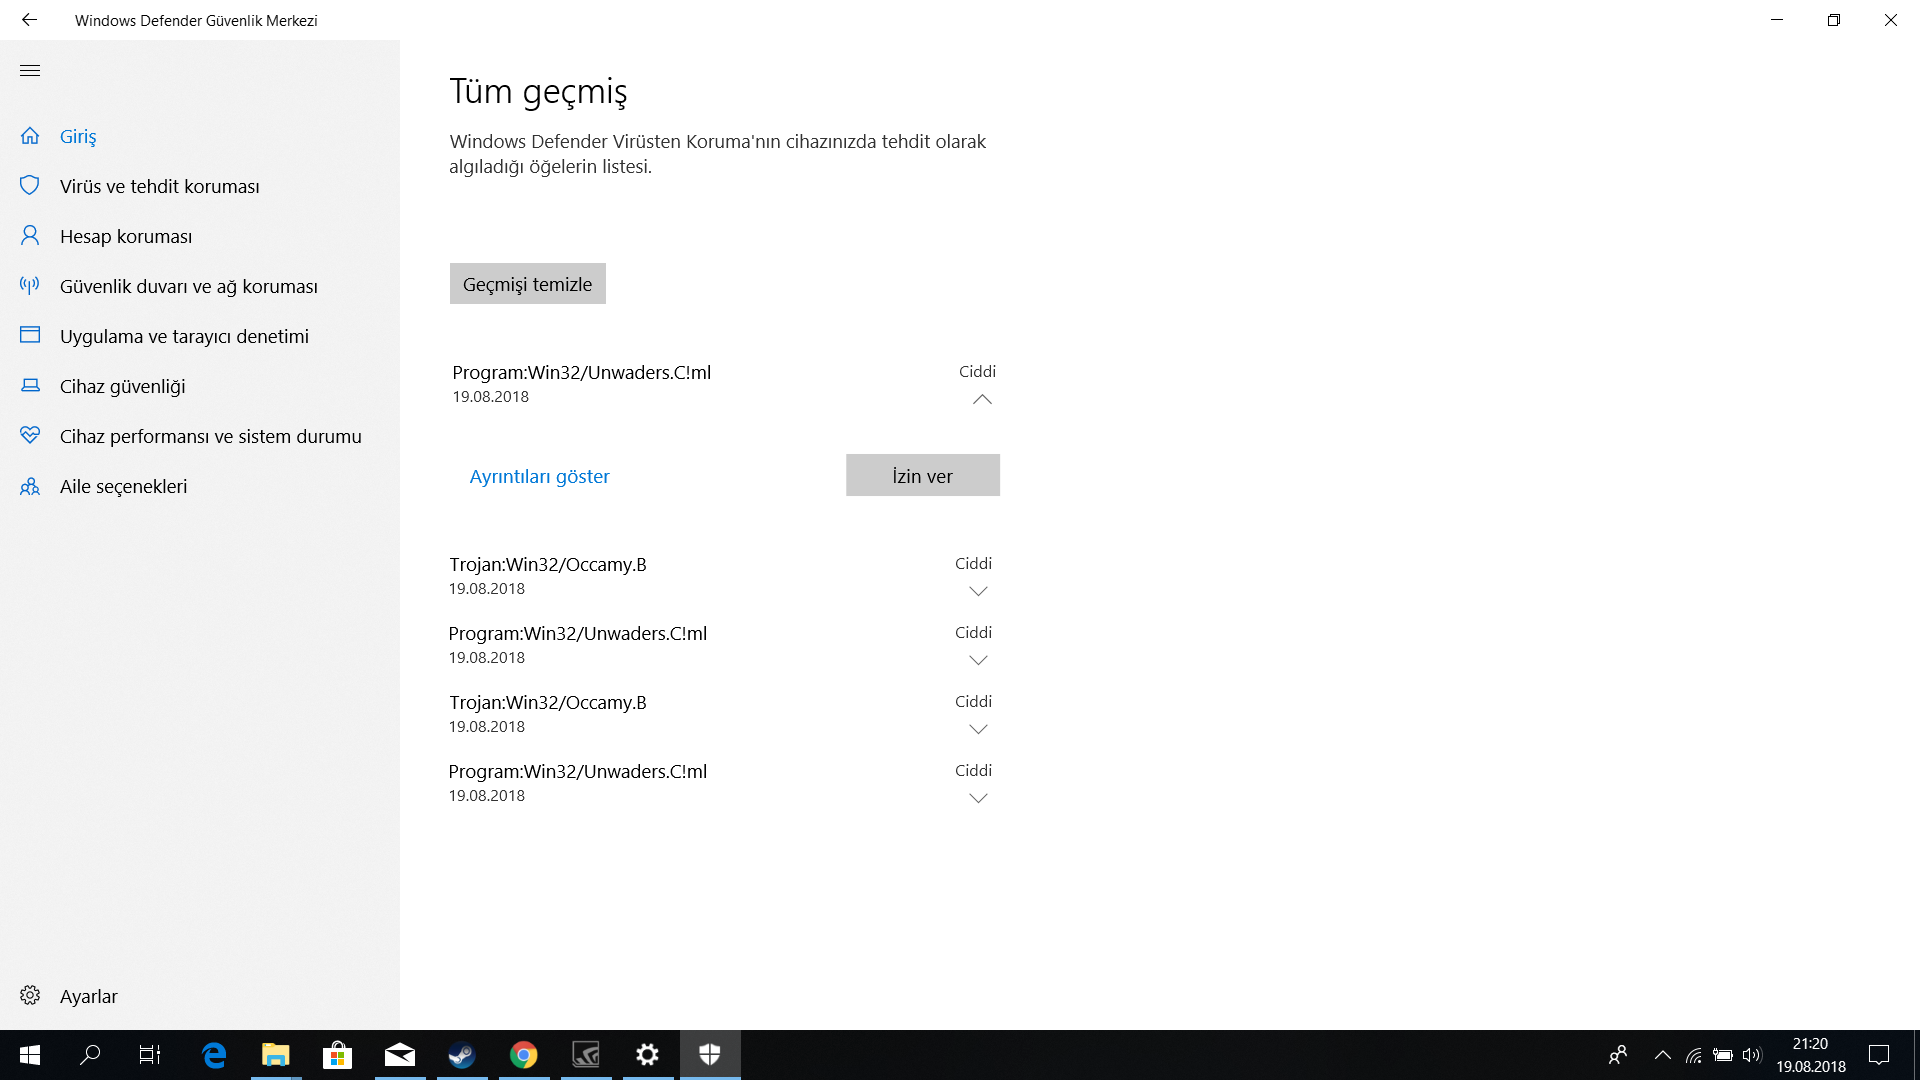This screenshot has width=1920, height=1080.
Task: Open Mail app from taskbar
Action: click(x=400, y=1055)
